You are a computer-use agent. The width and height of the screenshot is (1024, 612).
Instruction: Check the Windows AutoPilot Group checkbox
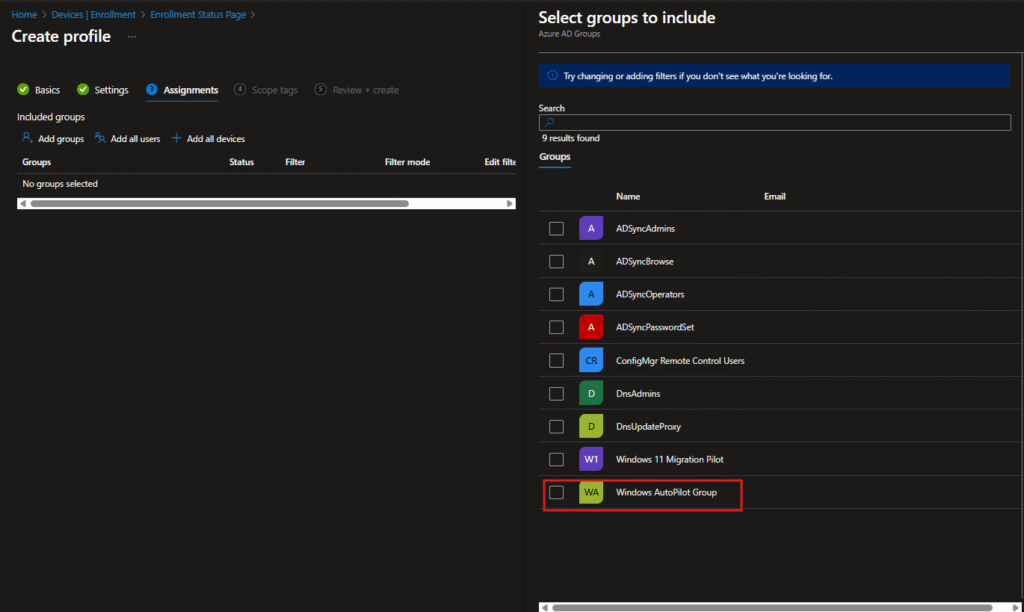coord(556,492)
